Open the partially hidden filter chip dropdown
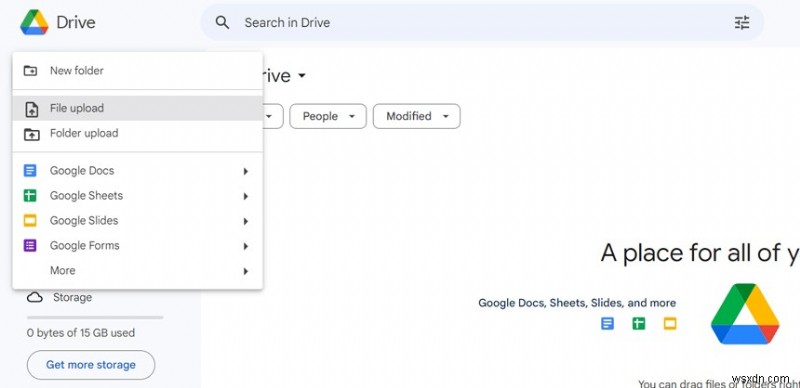The image size is (800, 388). click(x=272, y=116)
